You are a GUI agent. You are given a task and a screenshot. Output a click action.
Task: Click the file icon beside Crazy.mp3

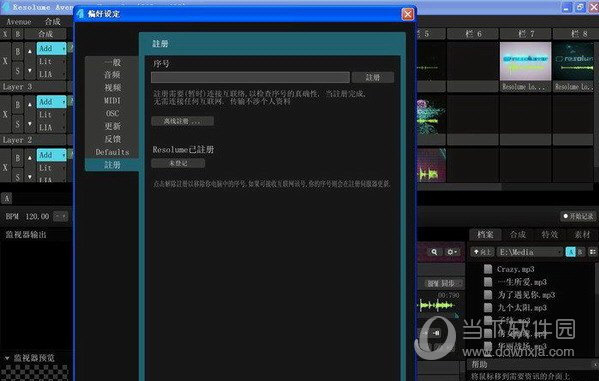[x=488, y=269]
